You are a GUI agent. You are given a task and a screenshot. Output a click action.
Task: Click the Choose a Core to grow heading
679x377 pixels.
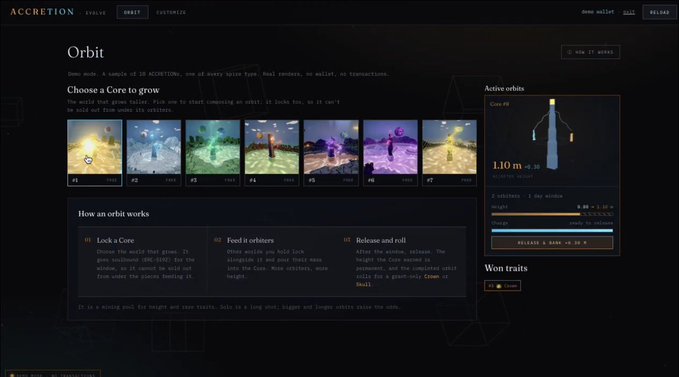tap(113, 90)
